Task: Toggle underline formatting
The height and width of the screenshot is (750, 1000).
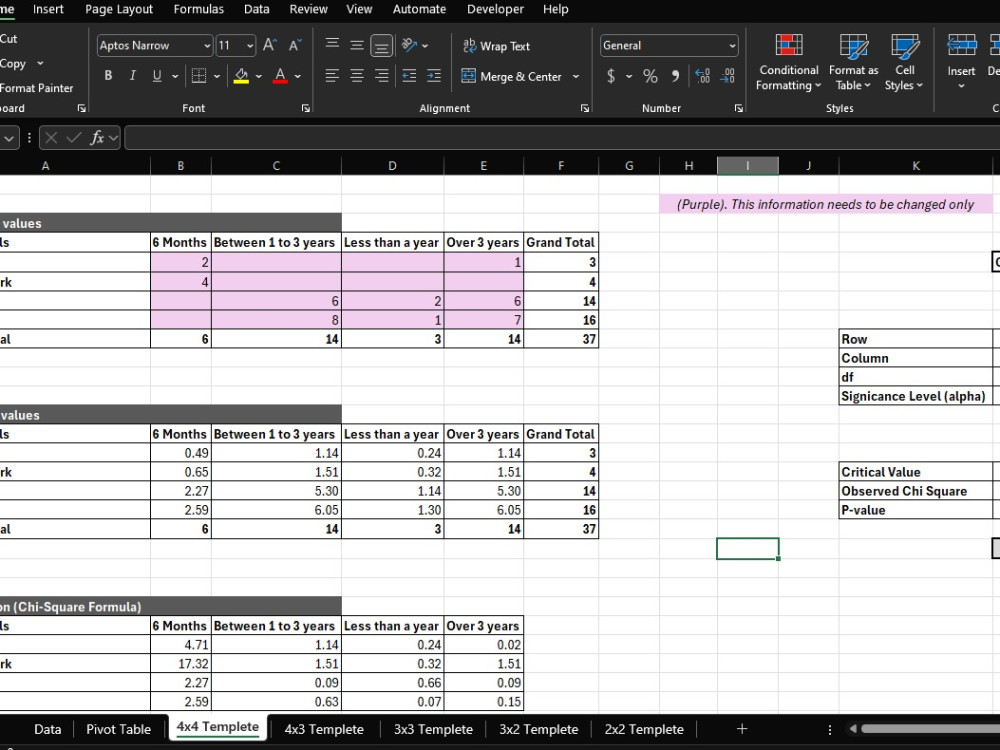Action: pyautogui.click(x=159, y=75)
